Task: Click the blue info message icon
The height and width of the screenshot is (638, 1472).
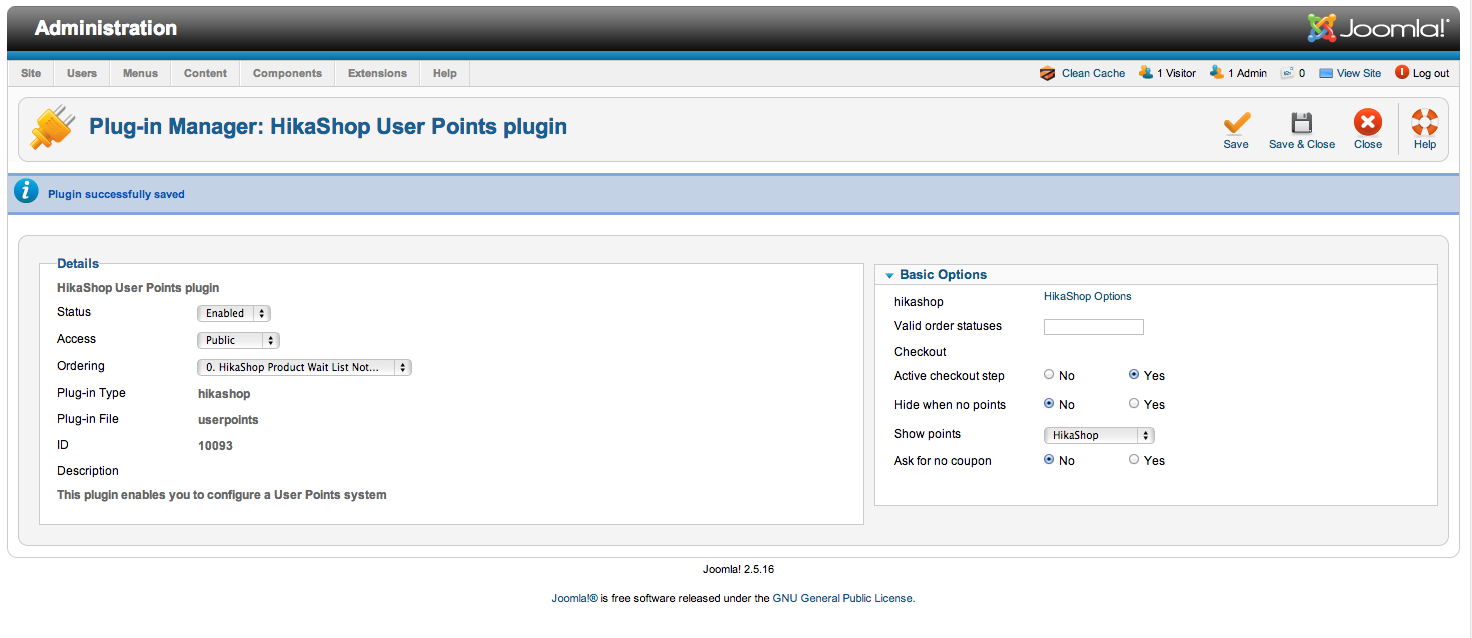Action: pos(26,192)
